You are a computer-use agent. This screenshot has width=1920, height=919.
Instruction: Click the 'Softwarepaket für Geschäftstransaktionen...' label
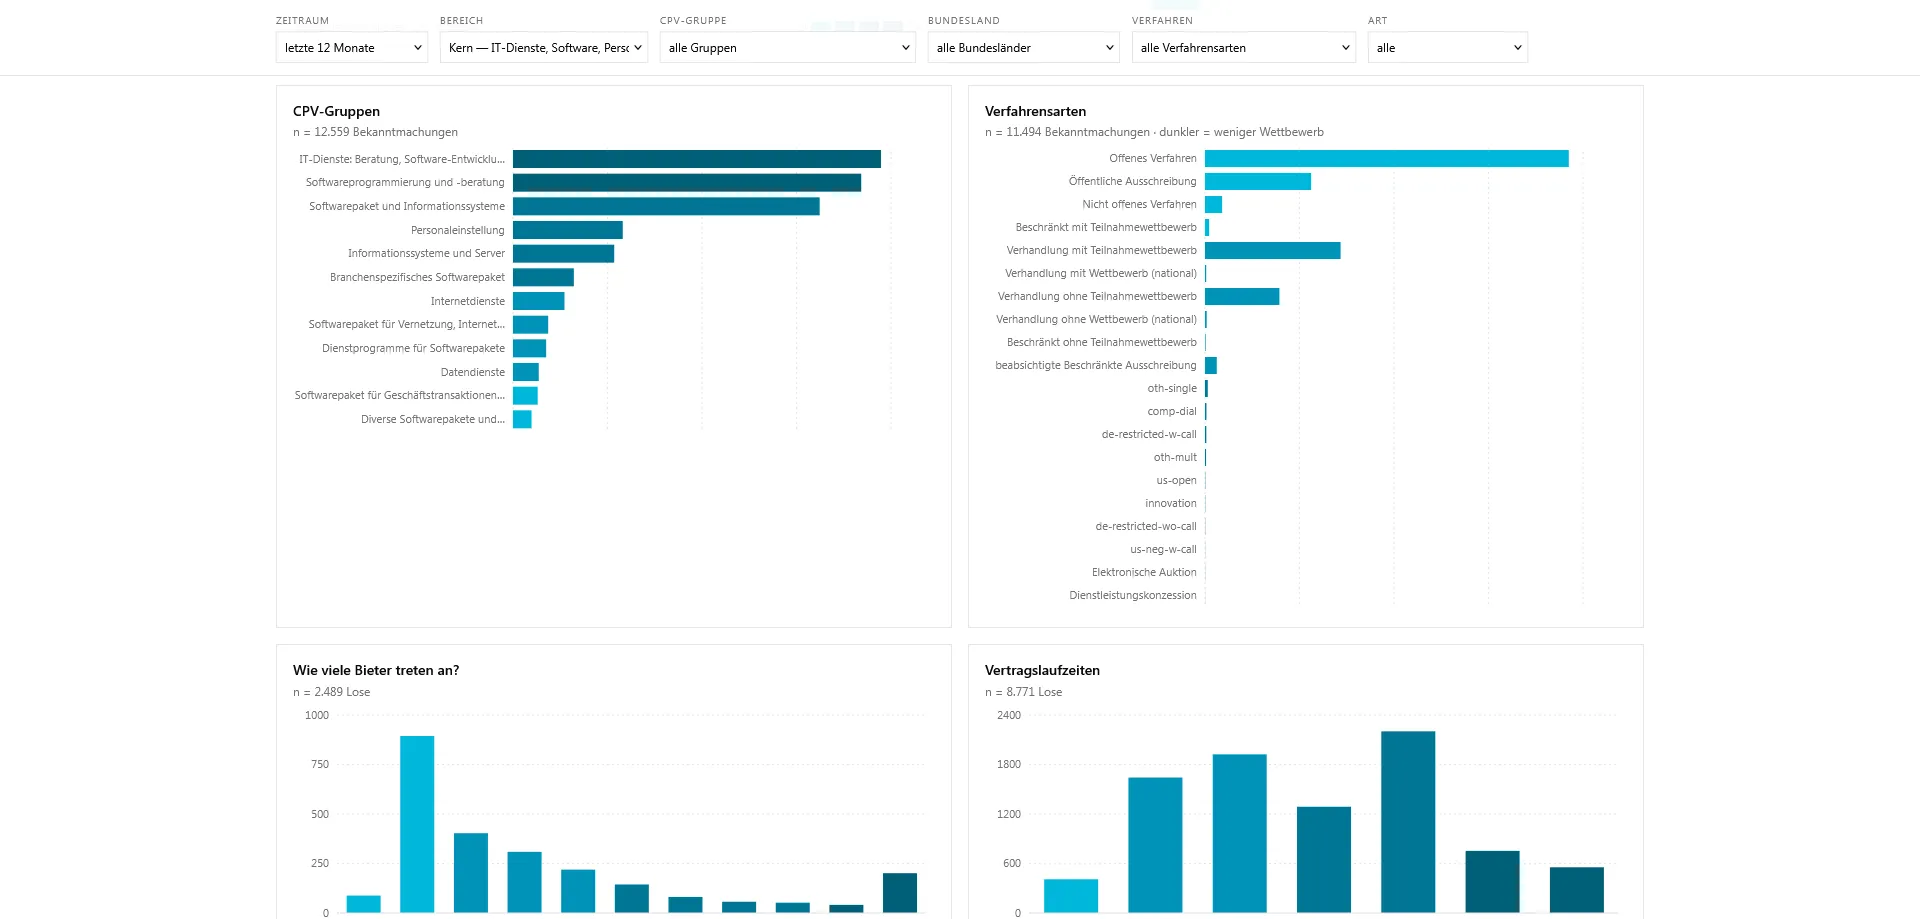coord(399,395)
